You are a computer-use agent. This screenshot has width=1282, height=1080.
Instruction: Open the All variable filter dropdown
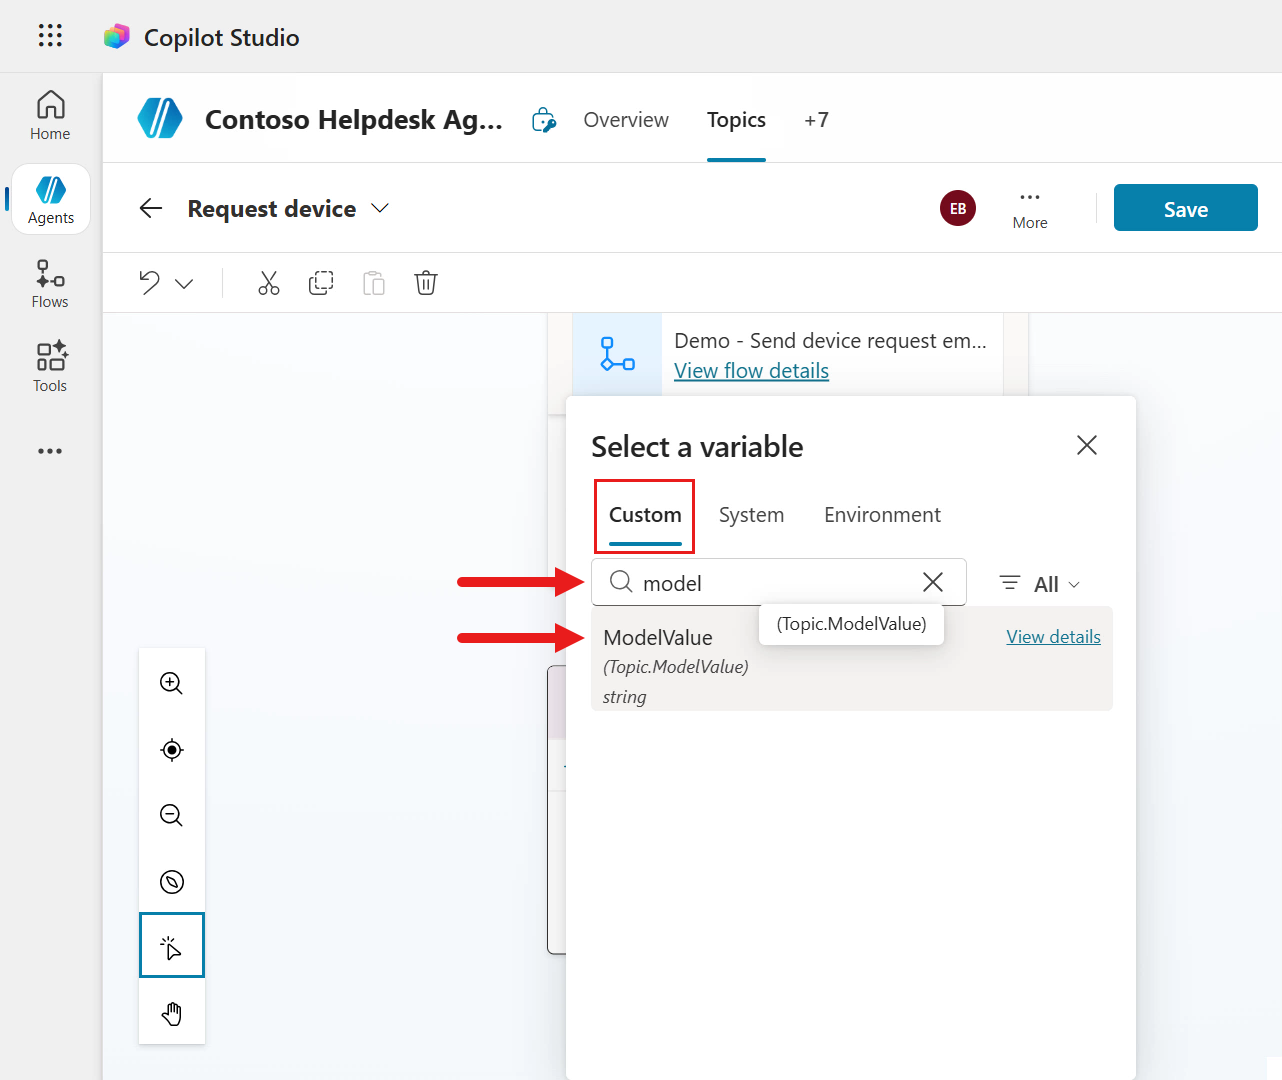coord(1038,583)
